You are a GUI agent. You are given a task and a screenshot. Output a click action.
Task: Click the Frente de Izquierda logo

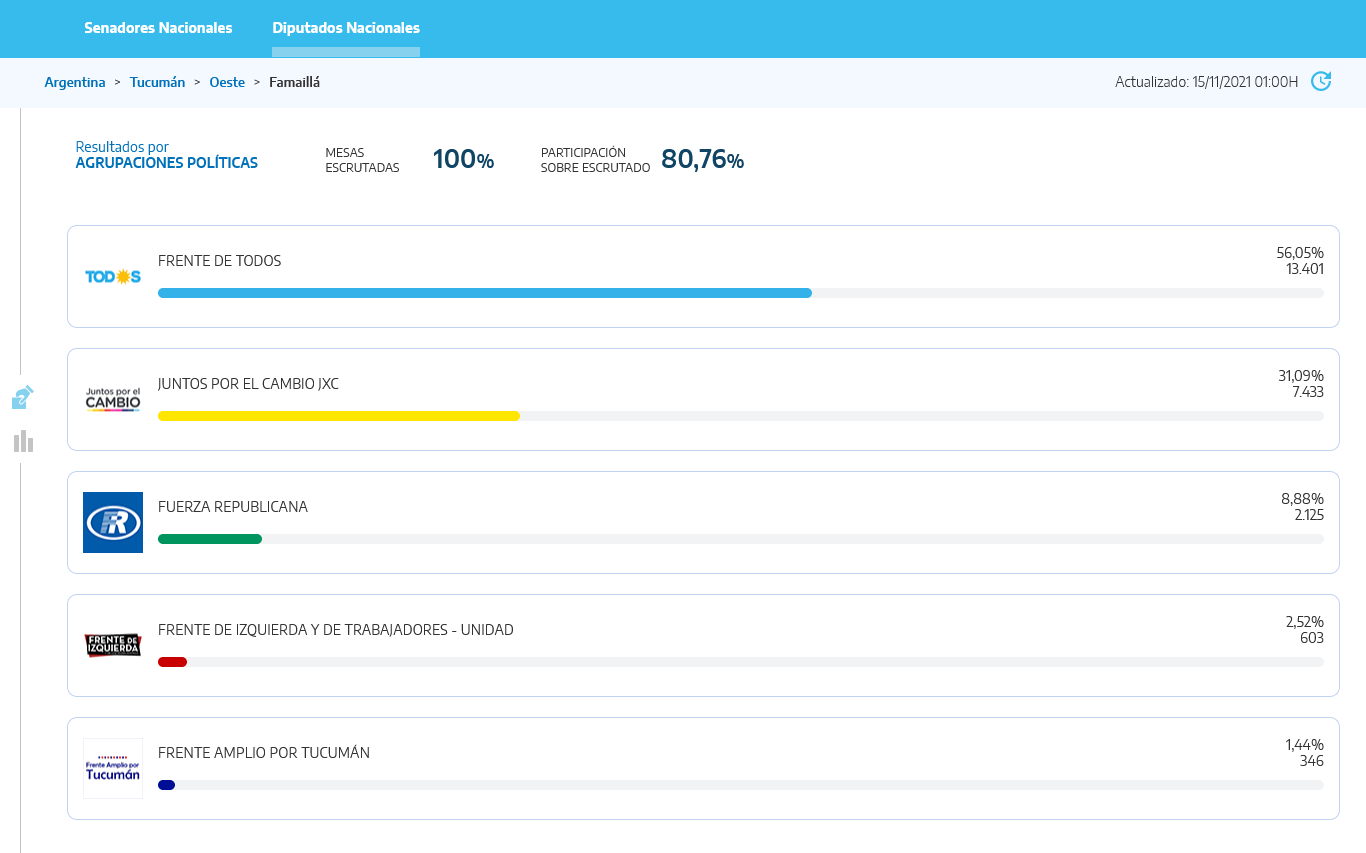113,645
